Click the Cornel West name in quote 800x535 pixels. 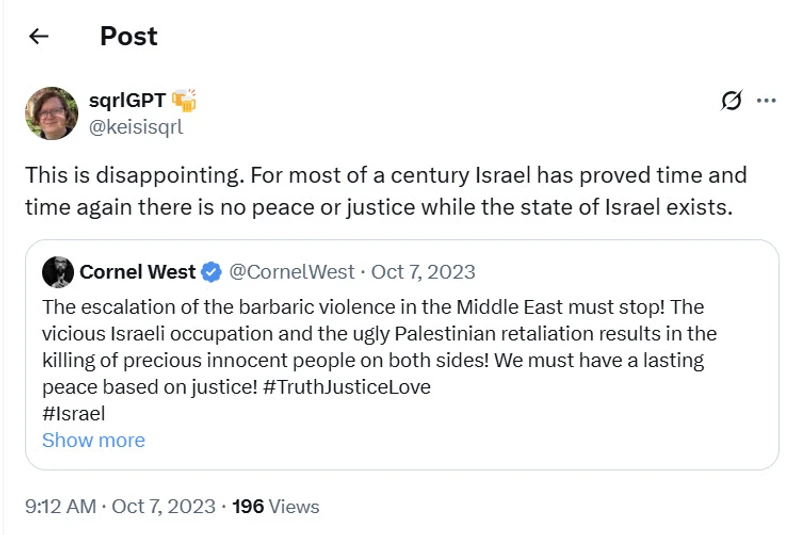(x=138, y=272)
